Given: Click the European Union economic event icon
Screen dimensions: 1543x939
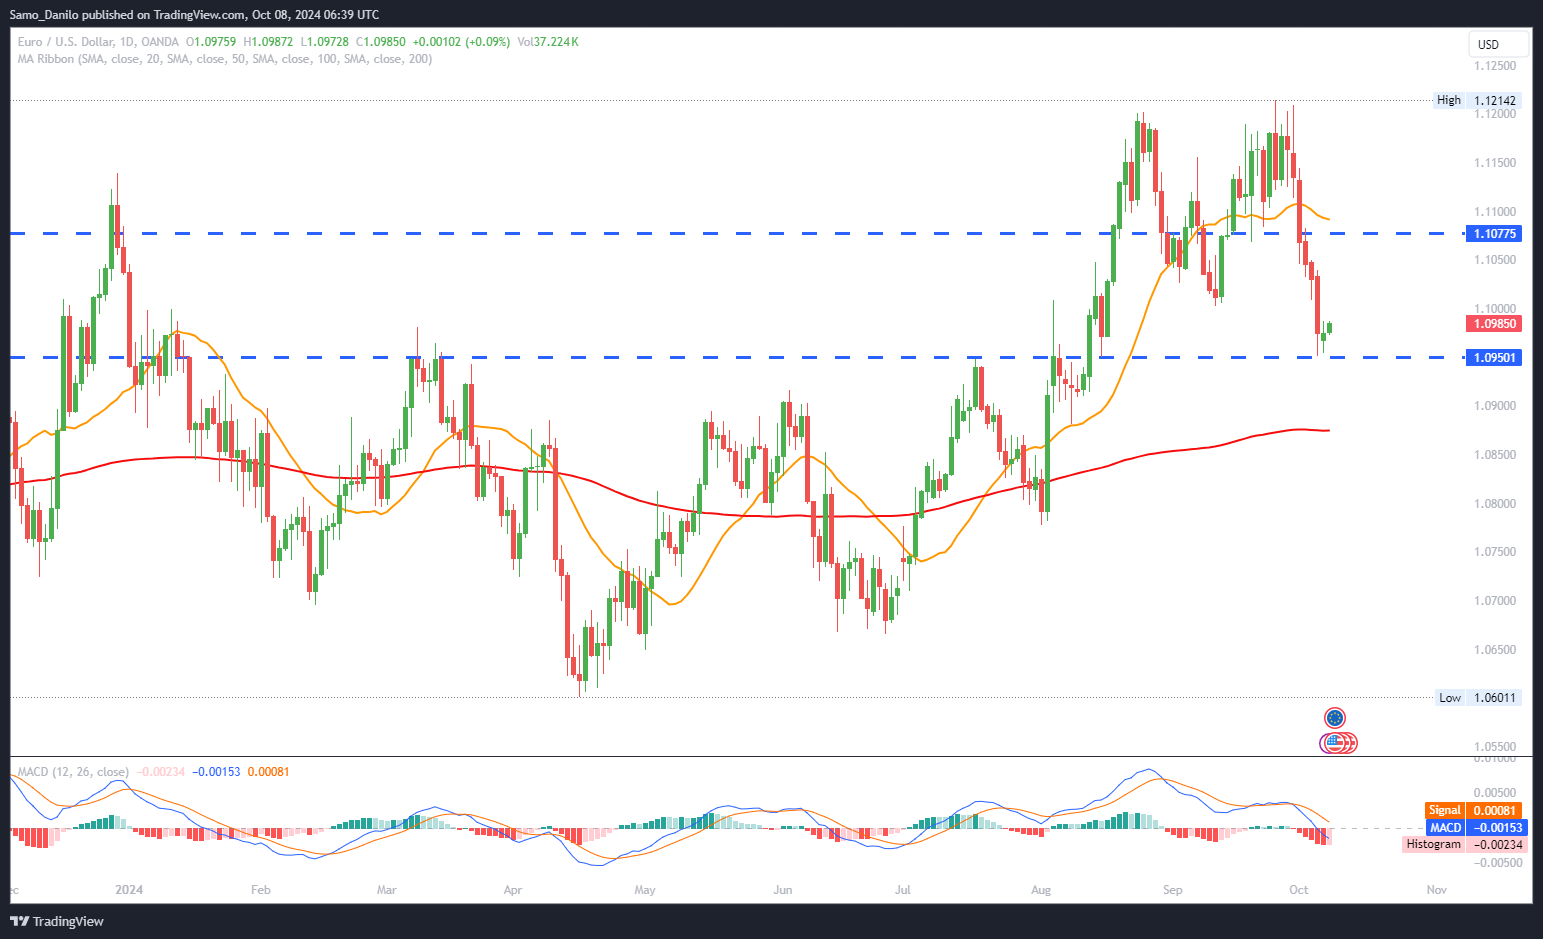Looking at the screenshot, I should [x=1334, y=718].
